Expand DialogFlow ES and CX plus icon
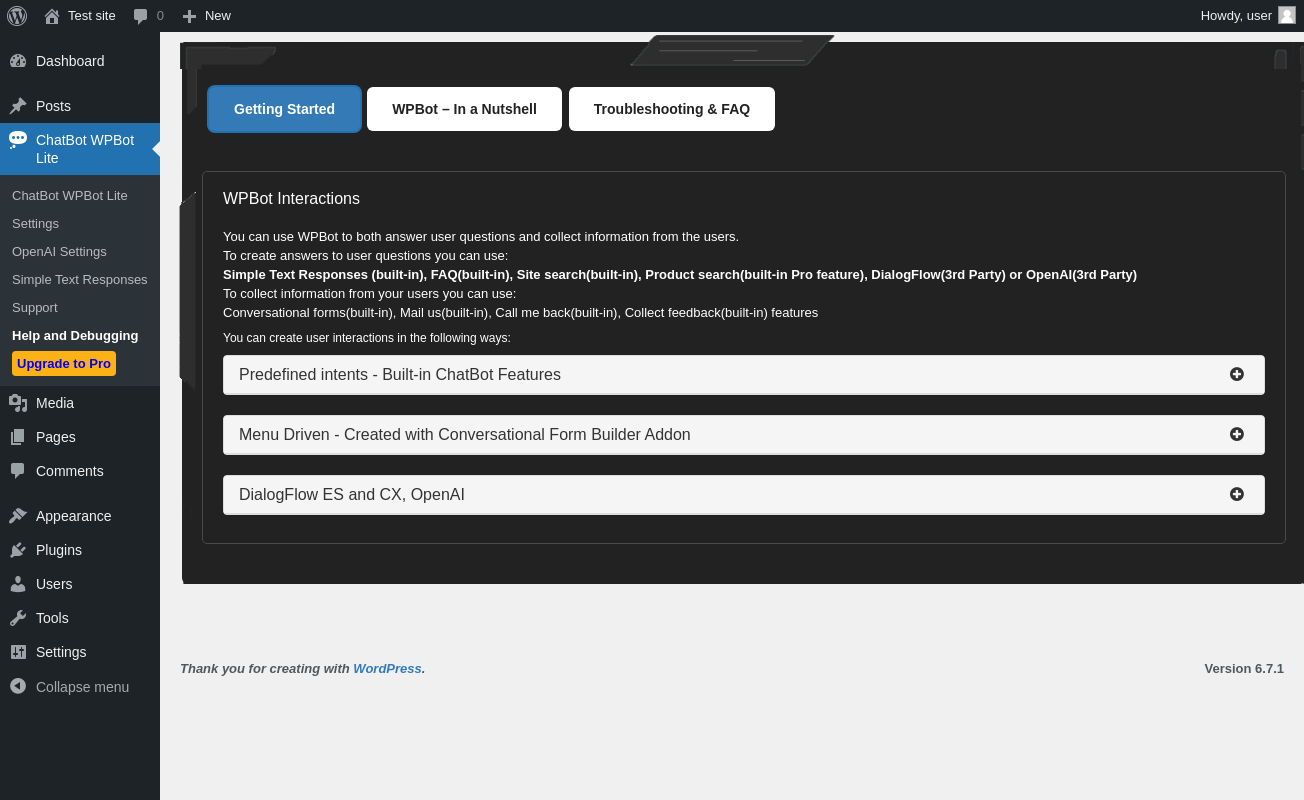 coord(1237,494)
